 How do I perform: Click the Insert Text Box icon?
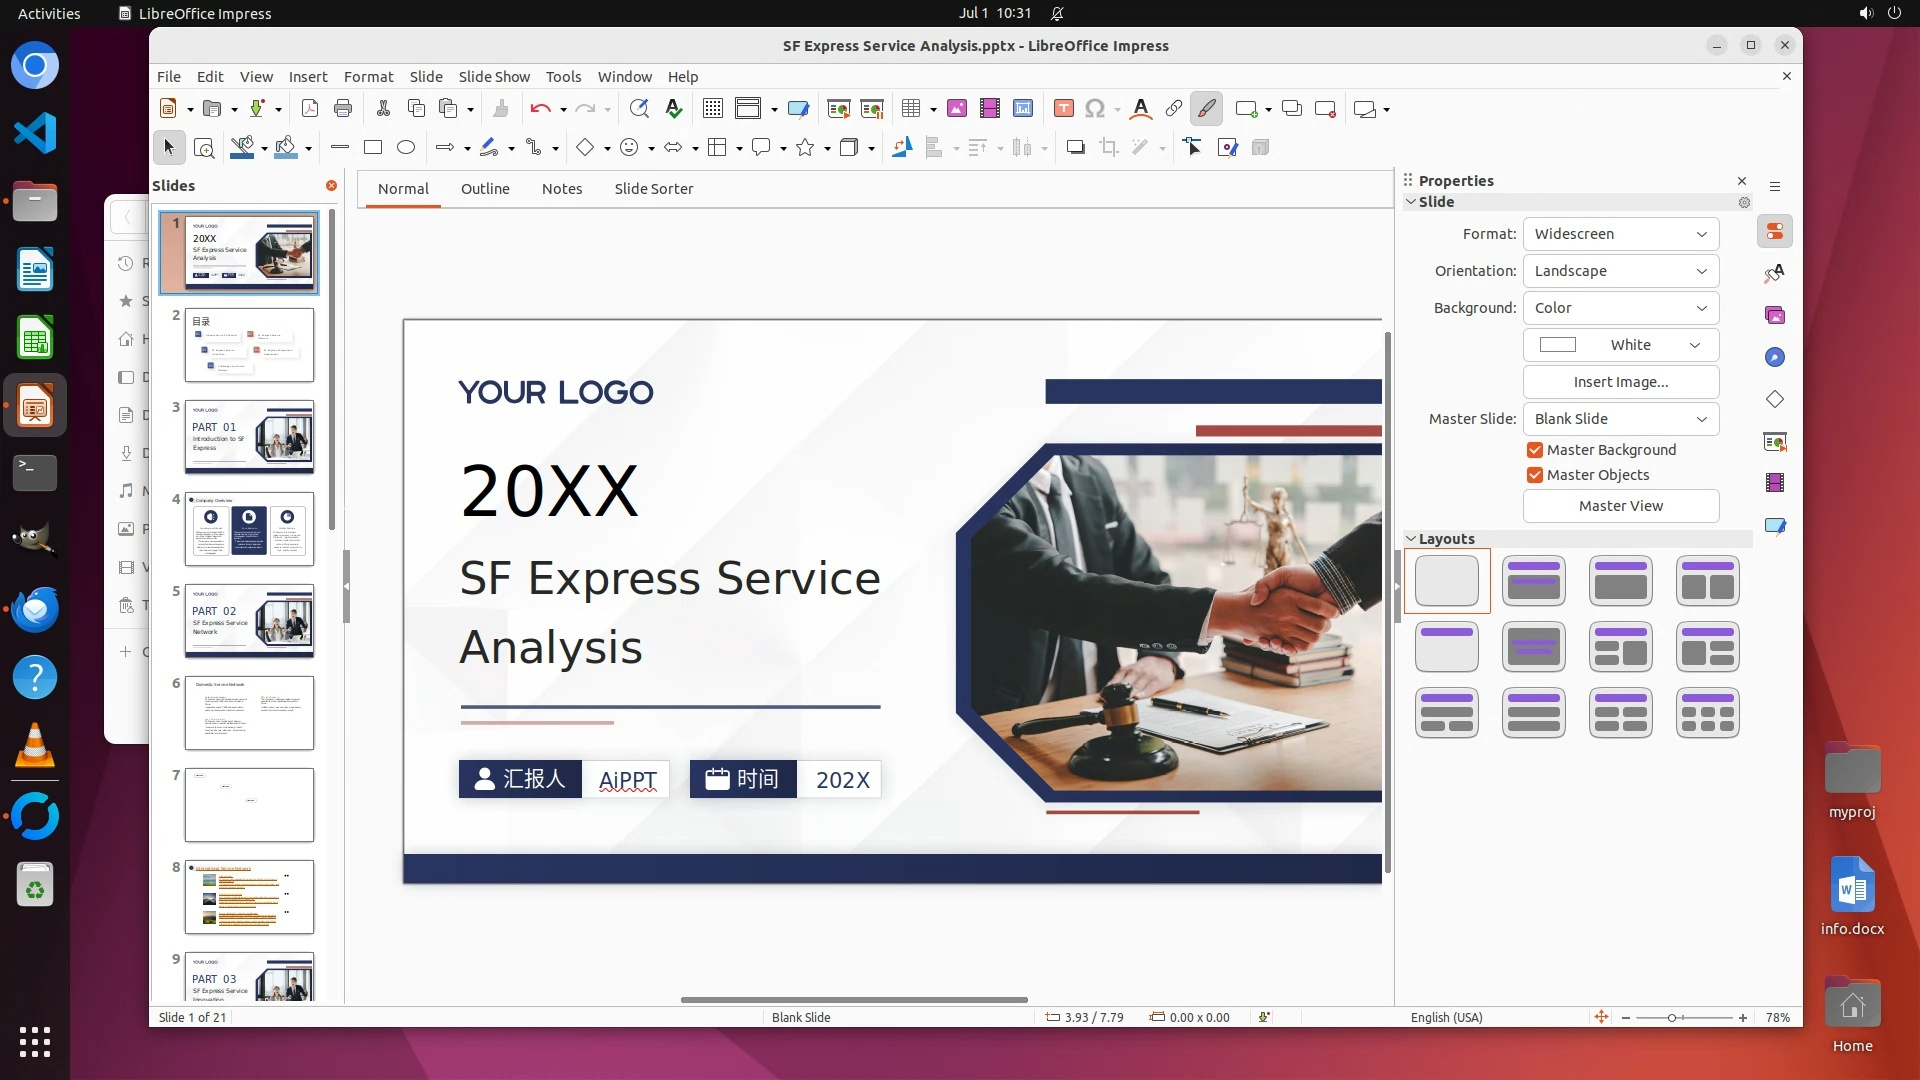pyautogui.click(x=1064, y=109)
